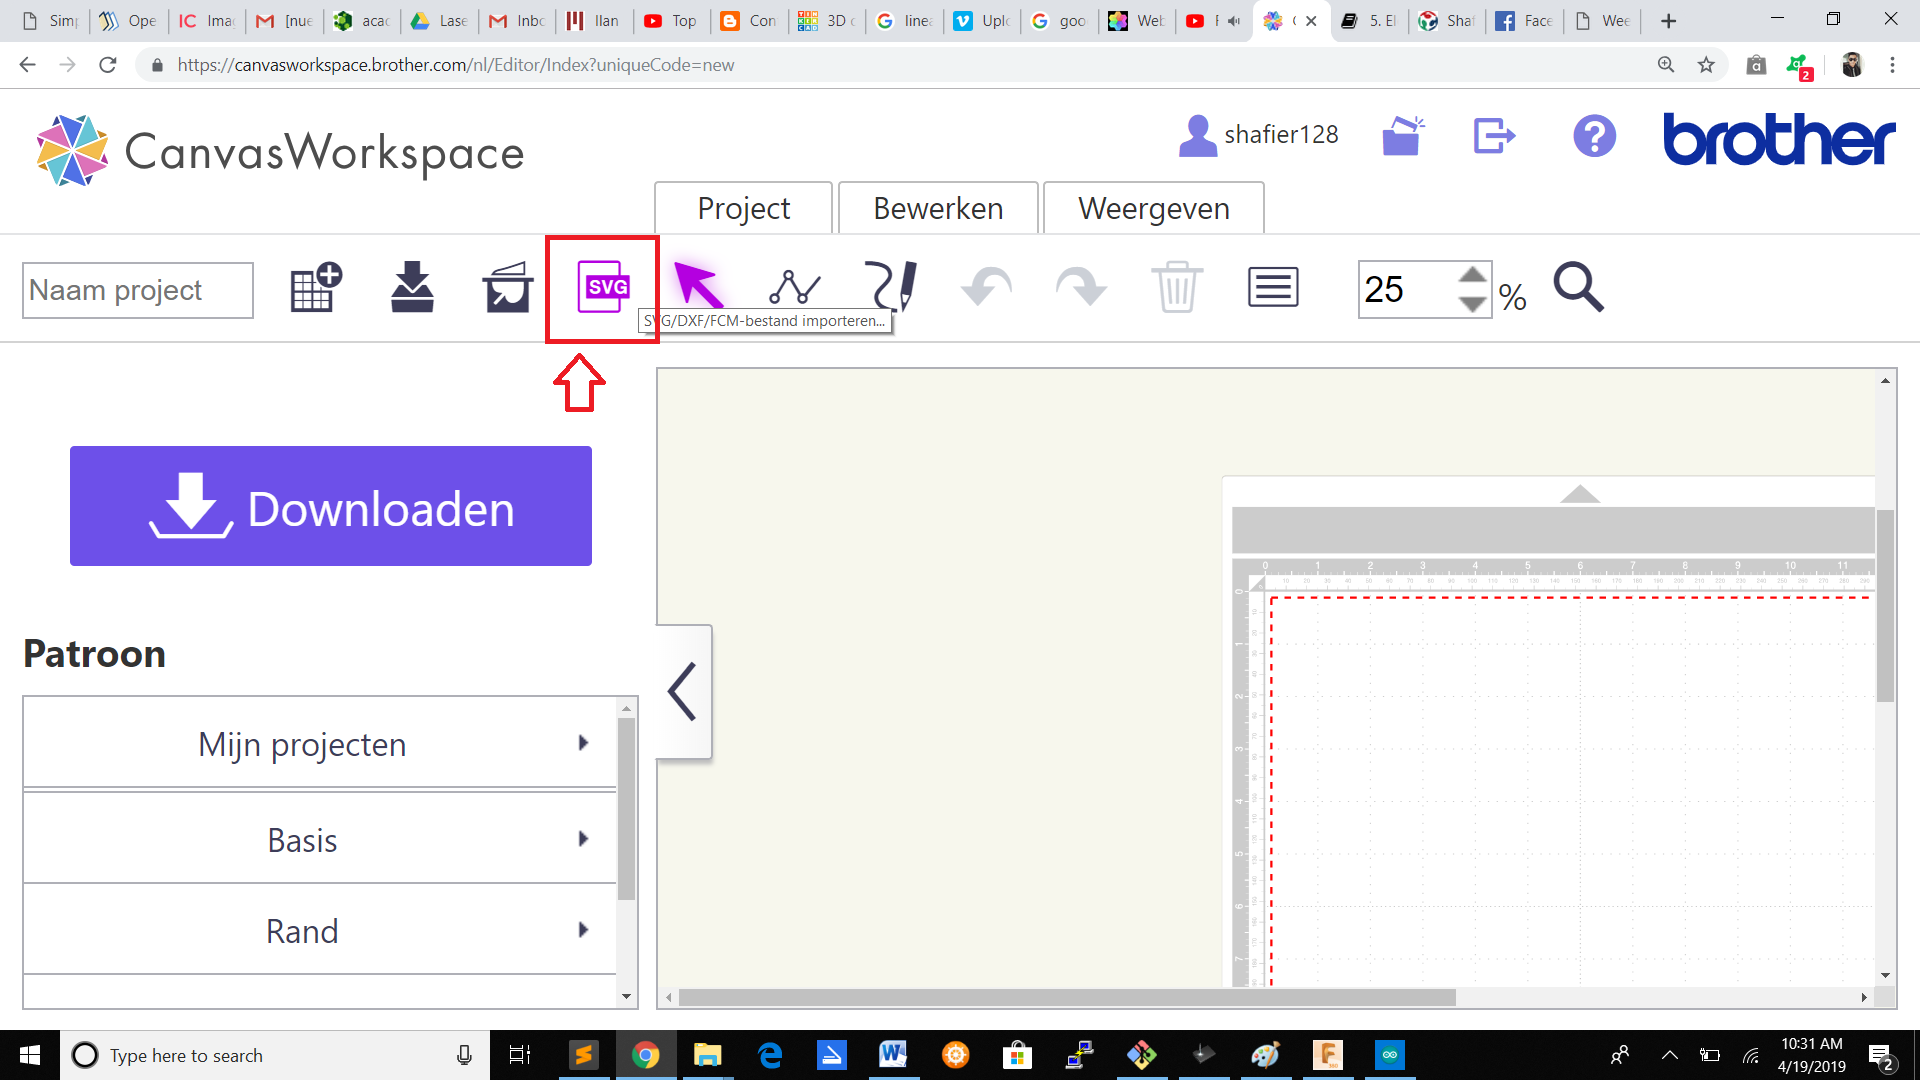Image resolution: width=1920 pixels, height=1080 pixels.
Task: Click the redo arrow icon
Action: [x=1081, y=288]
